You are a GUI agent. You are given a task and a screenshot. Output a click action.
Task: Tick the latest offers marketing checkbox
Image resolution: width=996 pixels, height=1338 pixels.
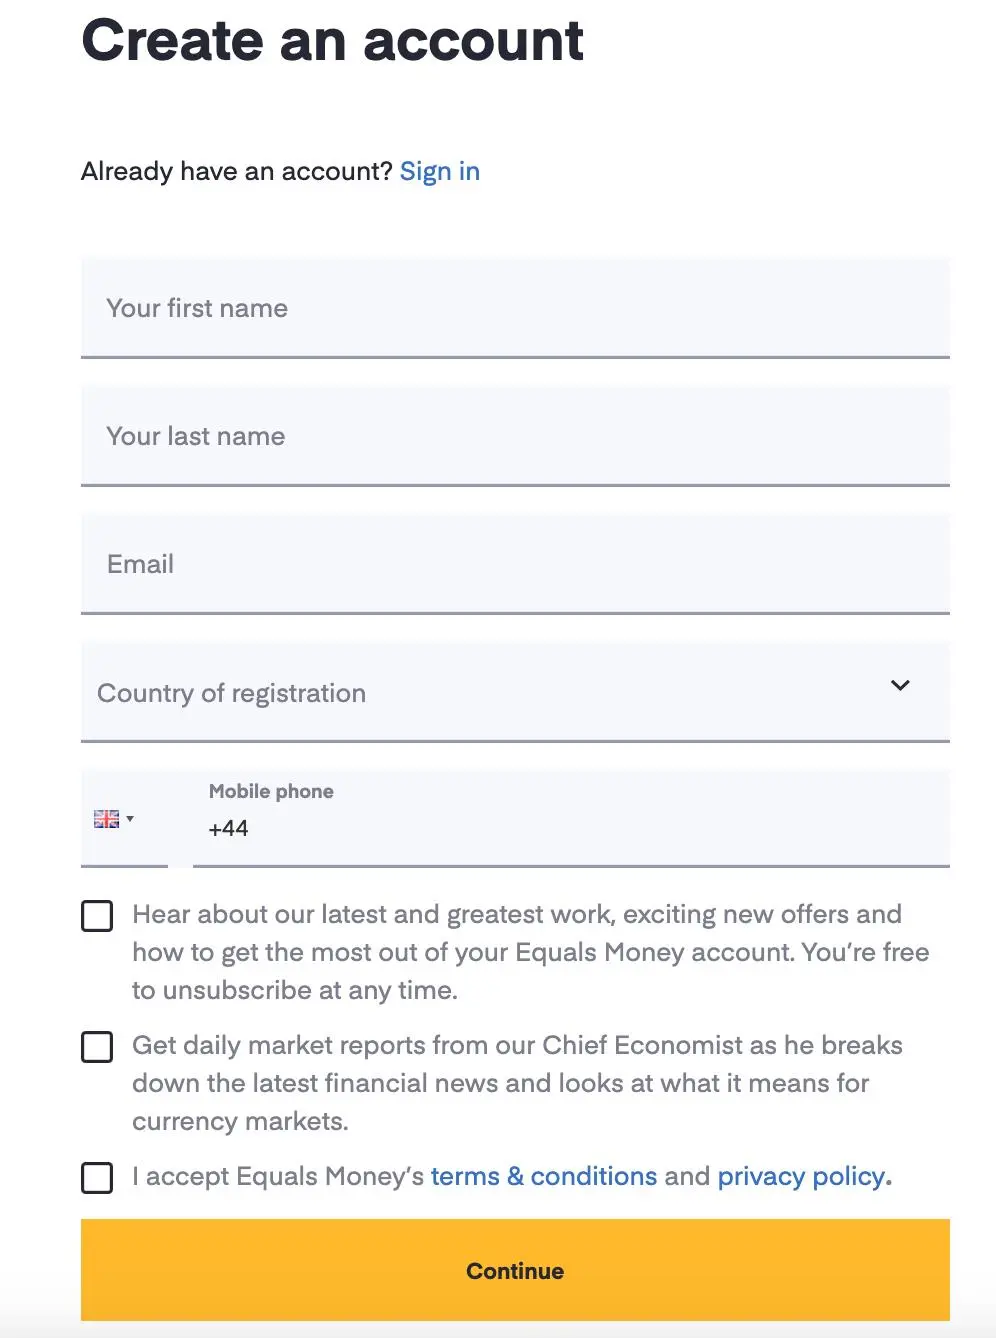(97, 915)
